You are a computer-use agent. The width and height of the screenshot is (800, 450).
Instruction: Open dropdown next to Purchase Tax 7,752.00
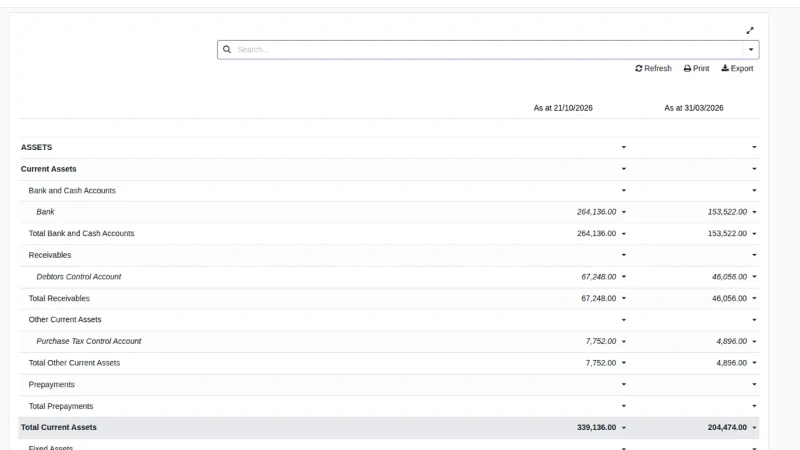pos(623,341)
